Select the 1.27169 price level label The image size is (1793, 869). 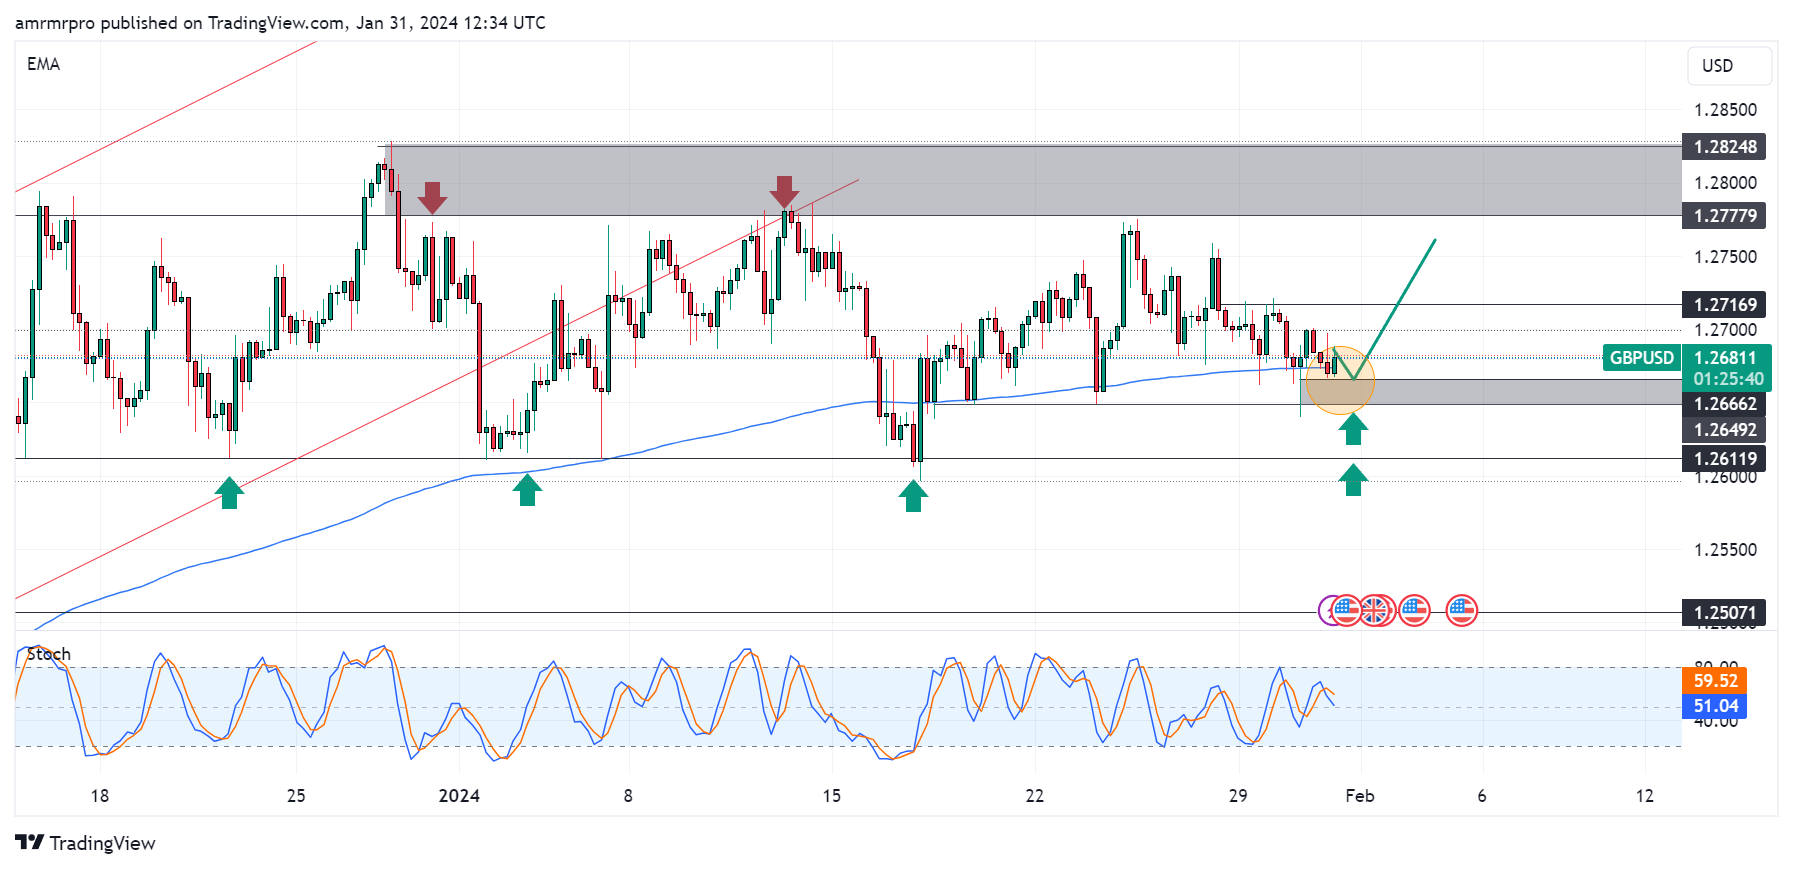pos(1724,305)
